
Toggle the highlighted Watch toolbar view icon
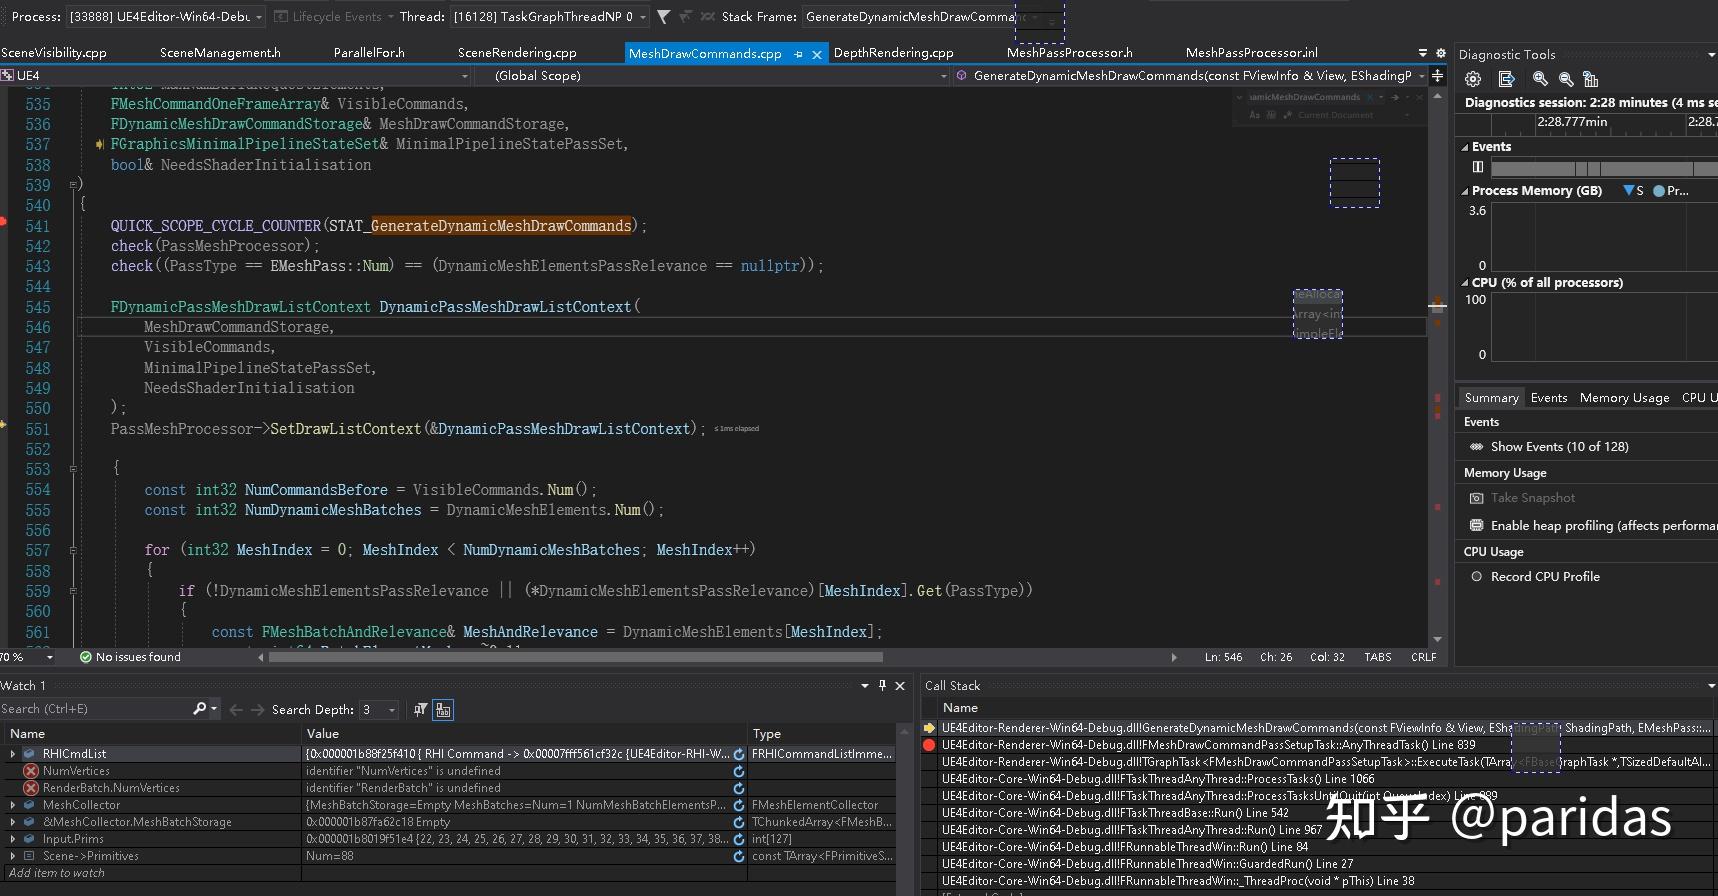point(443,709)
